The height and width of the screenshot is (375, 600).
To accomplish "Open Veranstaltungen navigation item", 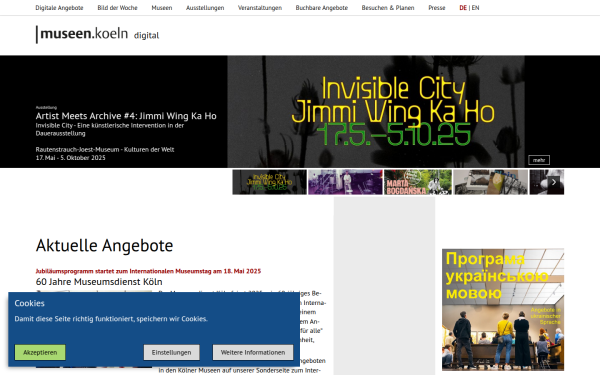I will 260,8.
